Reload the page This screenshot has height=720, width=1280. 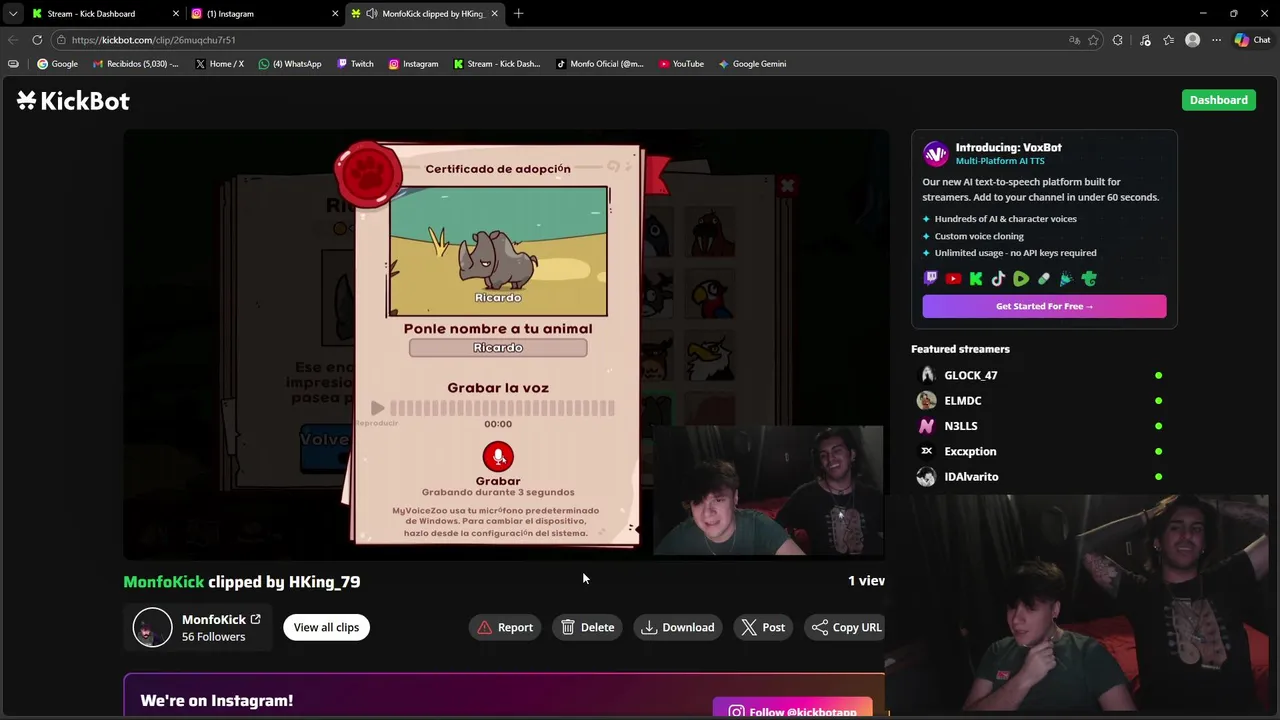(37, 40)
